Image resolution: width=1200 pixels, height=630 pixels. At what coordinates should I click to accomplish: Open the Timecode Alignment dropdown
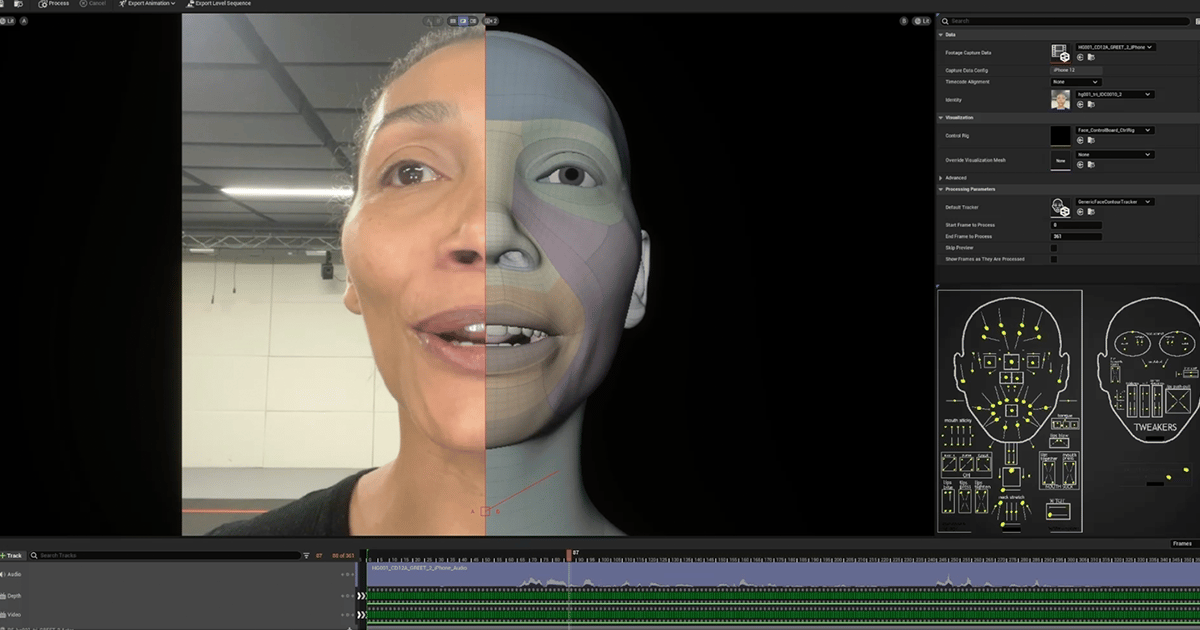1075,82
